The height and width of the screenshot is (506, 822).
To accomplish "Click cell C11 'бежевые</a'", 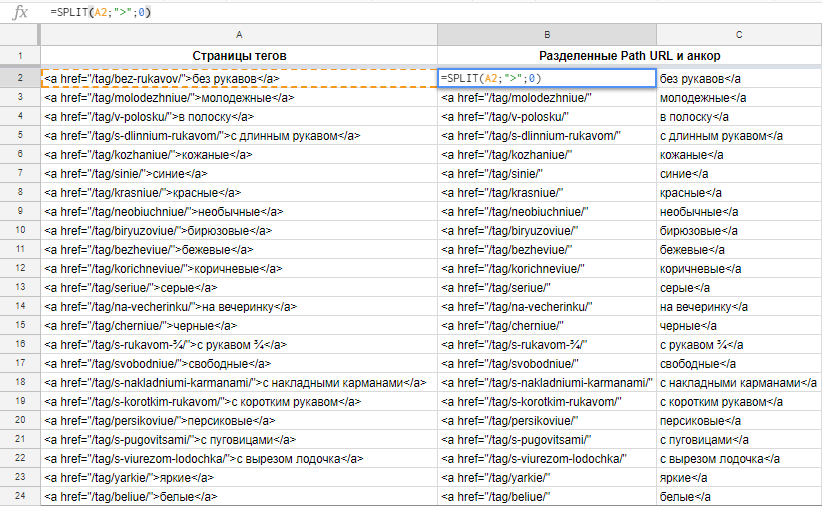I will tap(738, 250).
